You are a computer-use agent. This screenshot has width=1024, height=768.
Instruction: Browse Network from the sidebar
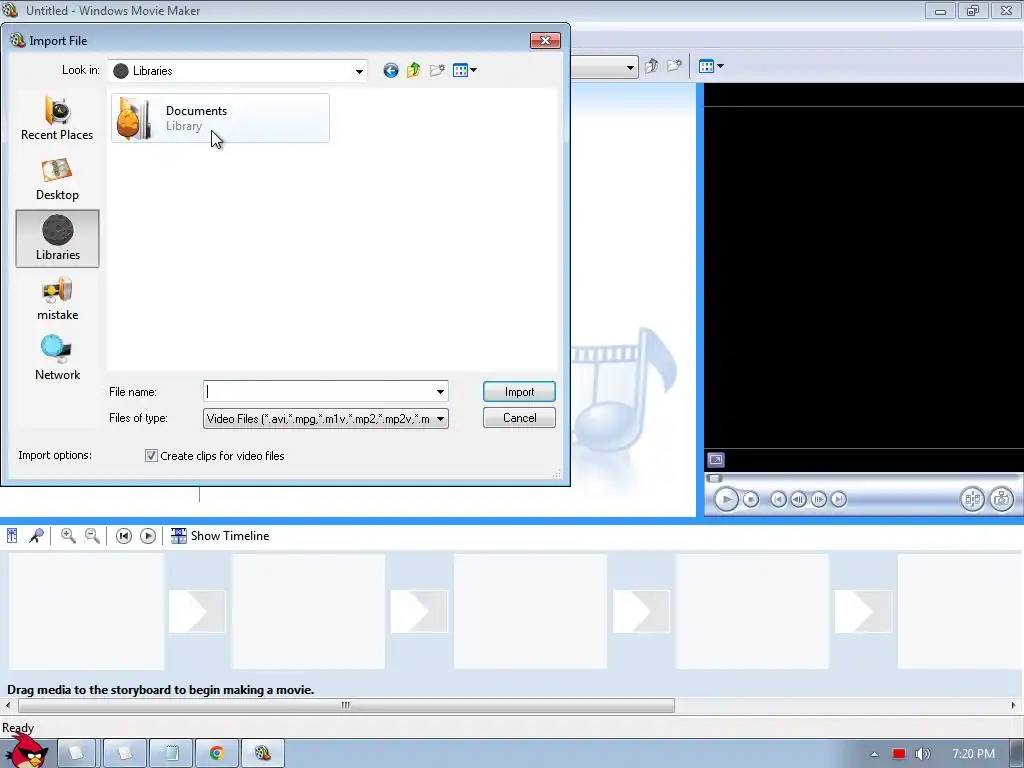click(x=57, y=358)
